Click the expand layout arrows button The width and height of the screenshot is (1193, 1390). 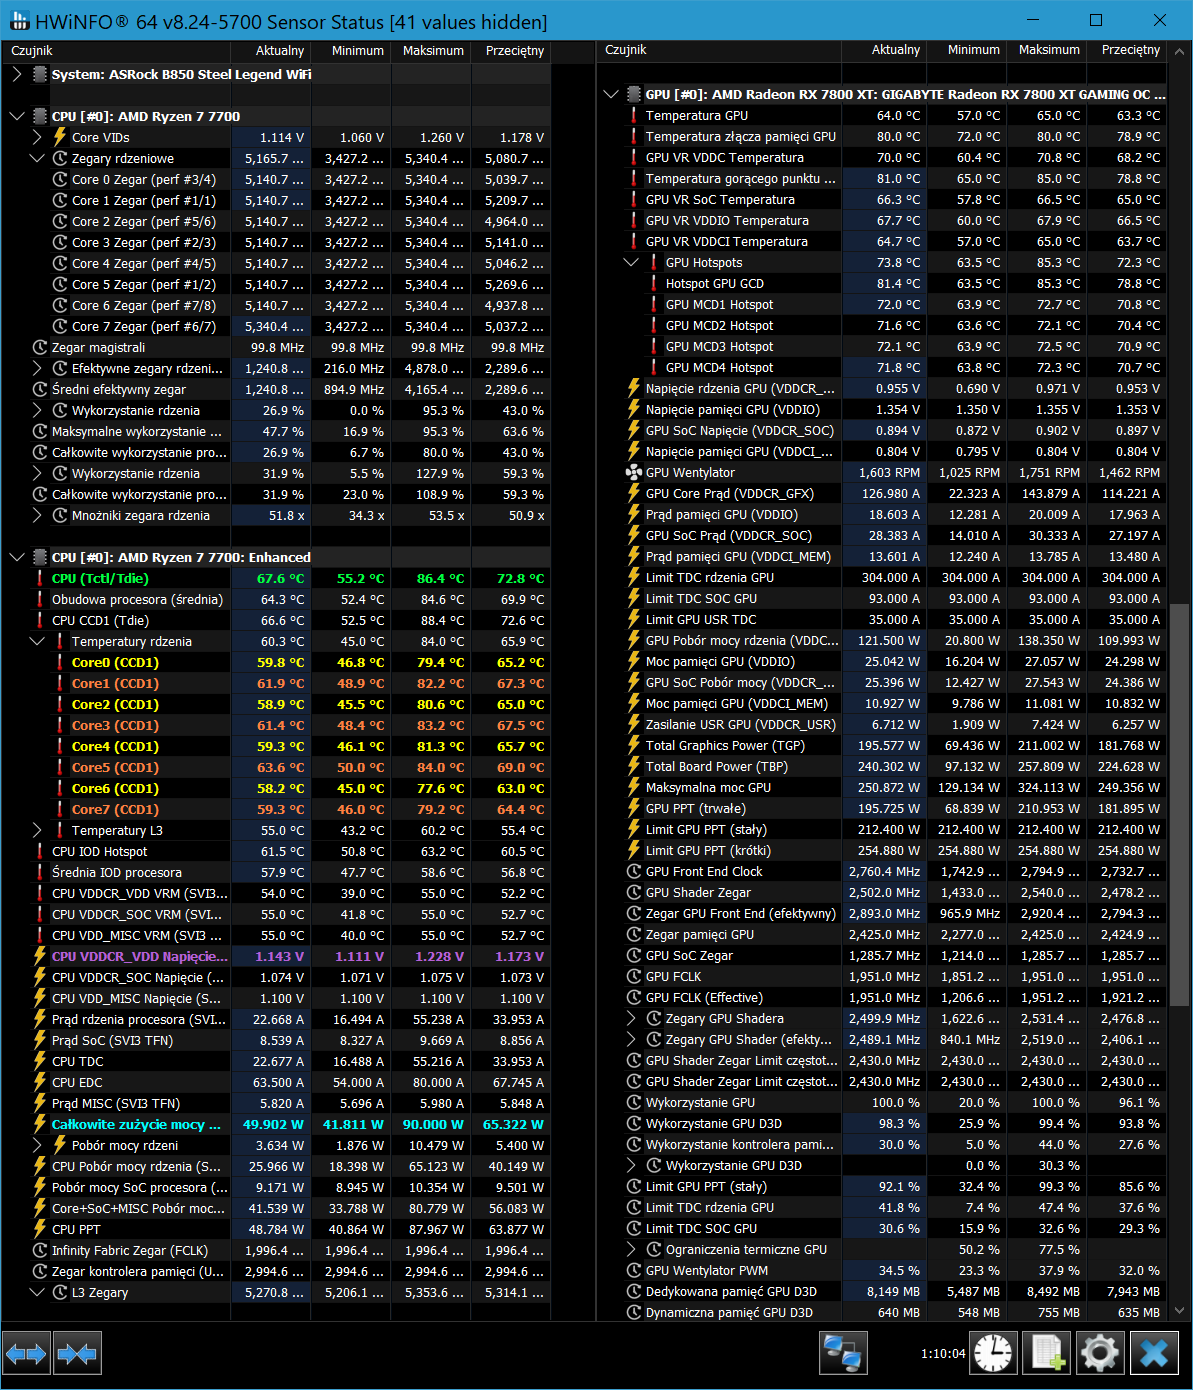point(26,1354)
